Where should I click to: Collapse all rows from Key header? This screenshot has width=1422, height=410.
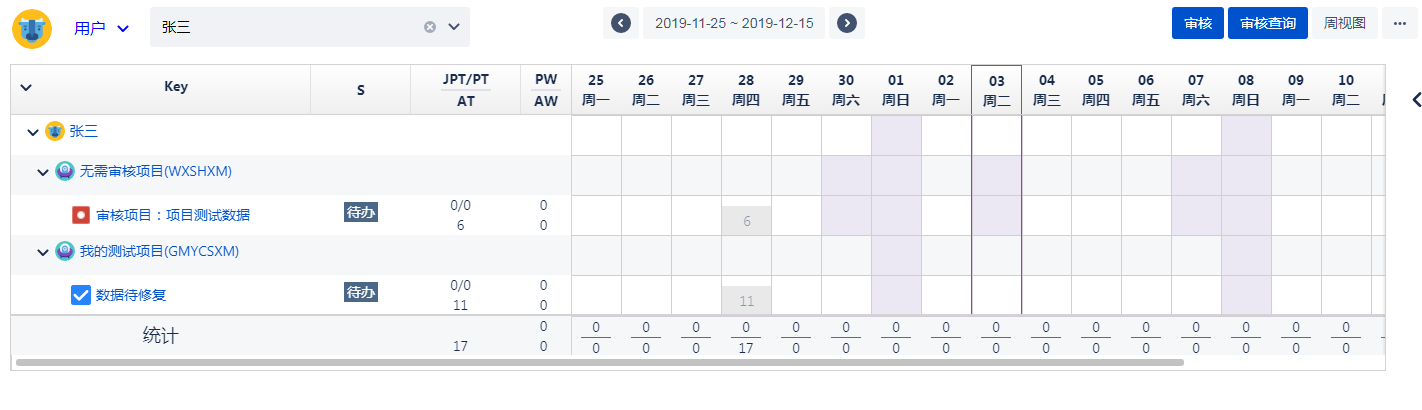pos(26,87)
